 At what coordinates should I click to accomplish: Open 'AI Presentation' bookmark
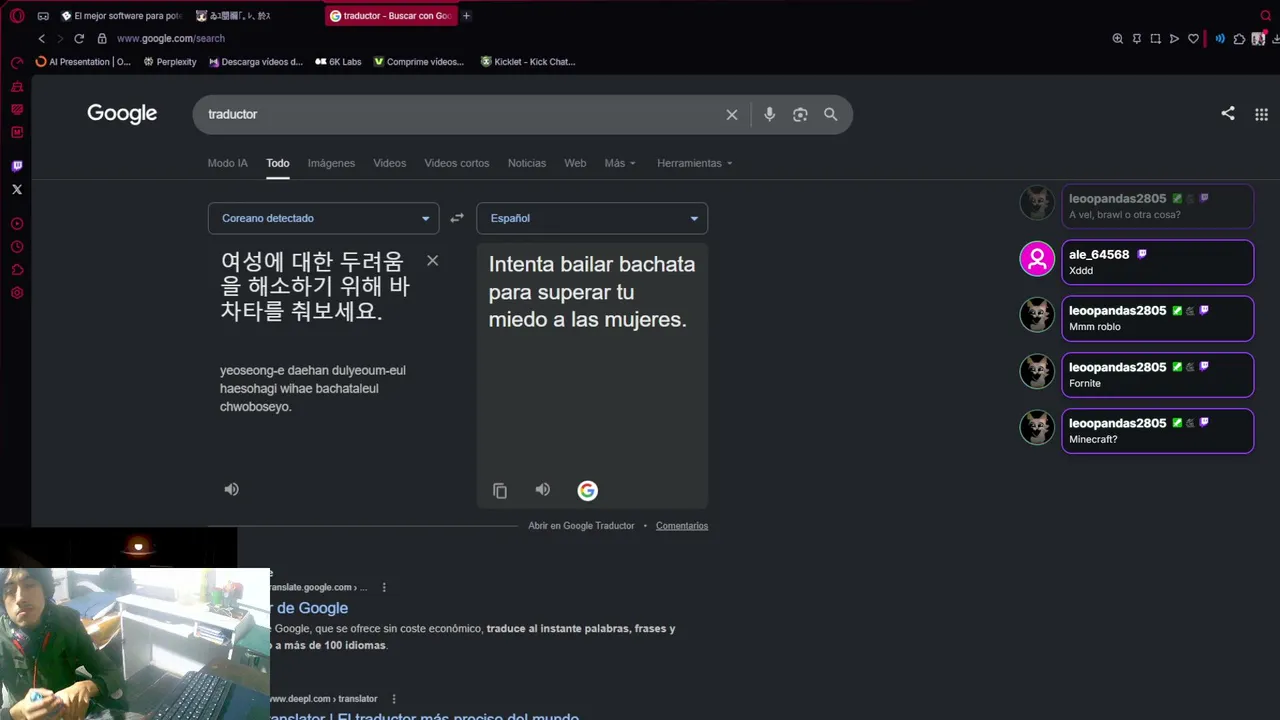[83, 62]
